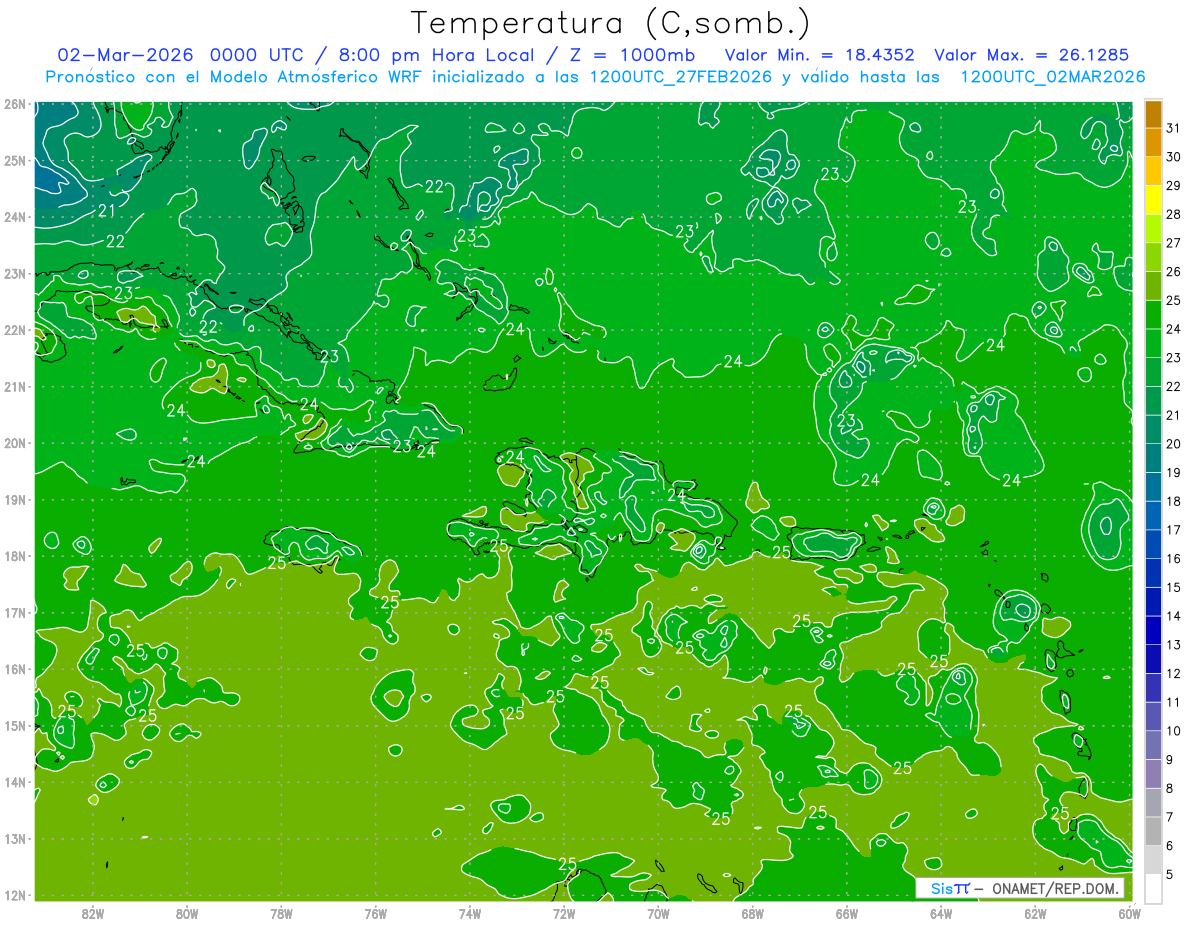Click the 6 label on the colorbar

pyautogui.click(x=1170, y=846)
